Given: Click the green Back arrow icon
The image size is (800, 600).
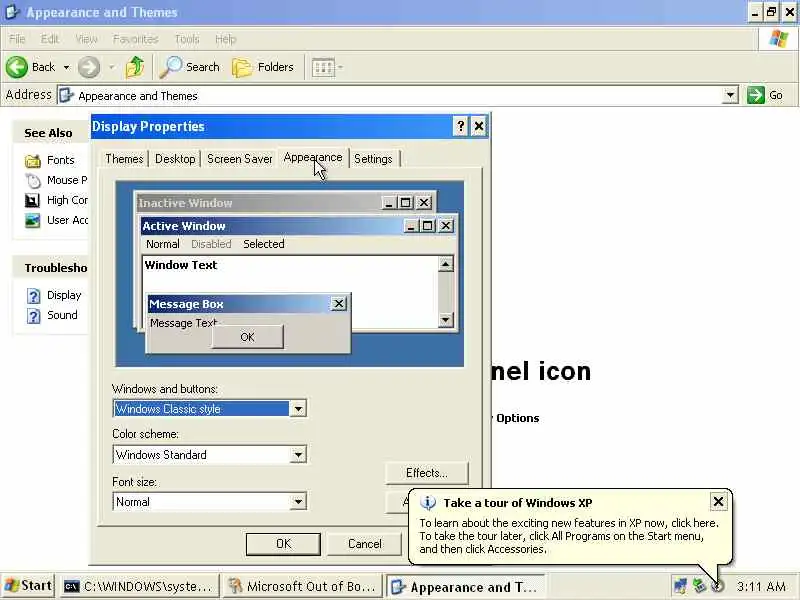Looking at the screenshot, I should [x=17, y=67].
